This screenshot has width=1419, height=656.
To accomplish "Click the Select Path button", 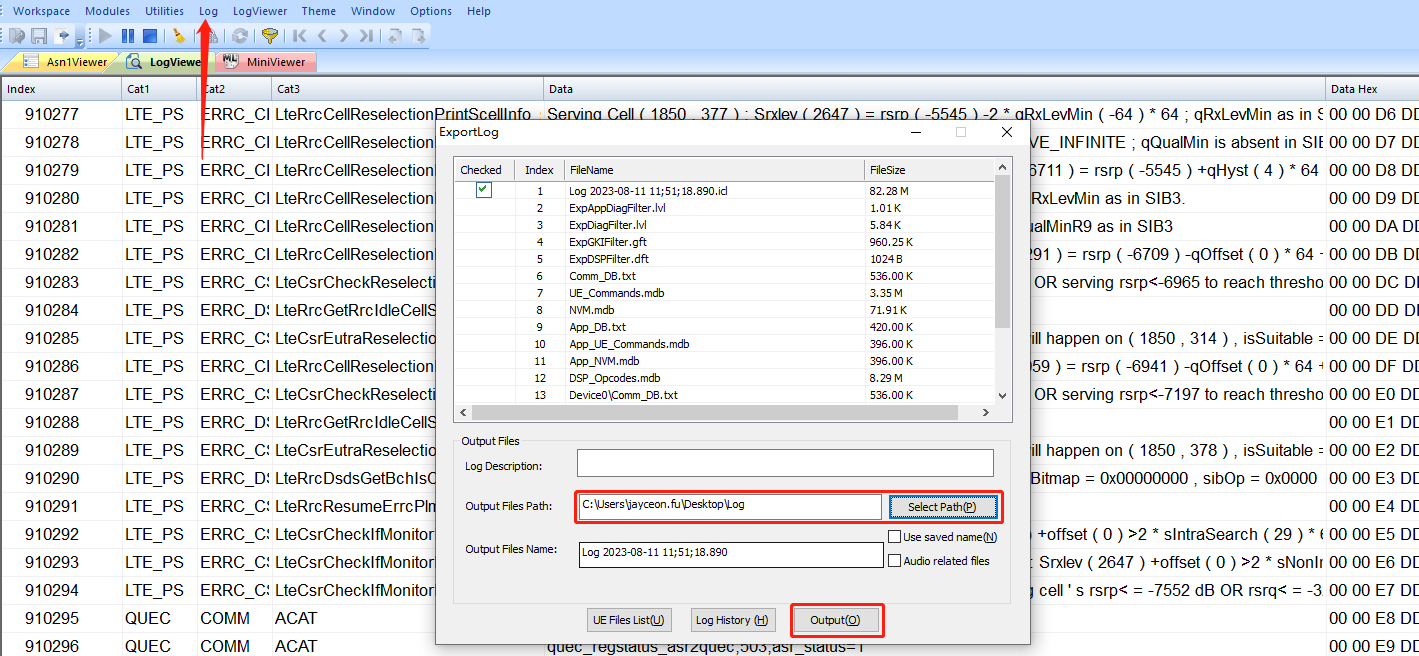I will click(x=942, y=507).
